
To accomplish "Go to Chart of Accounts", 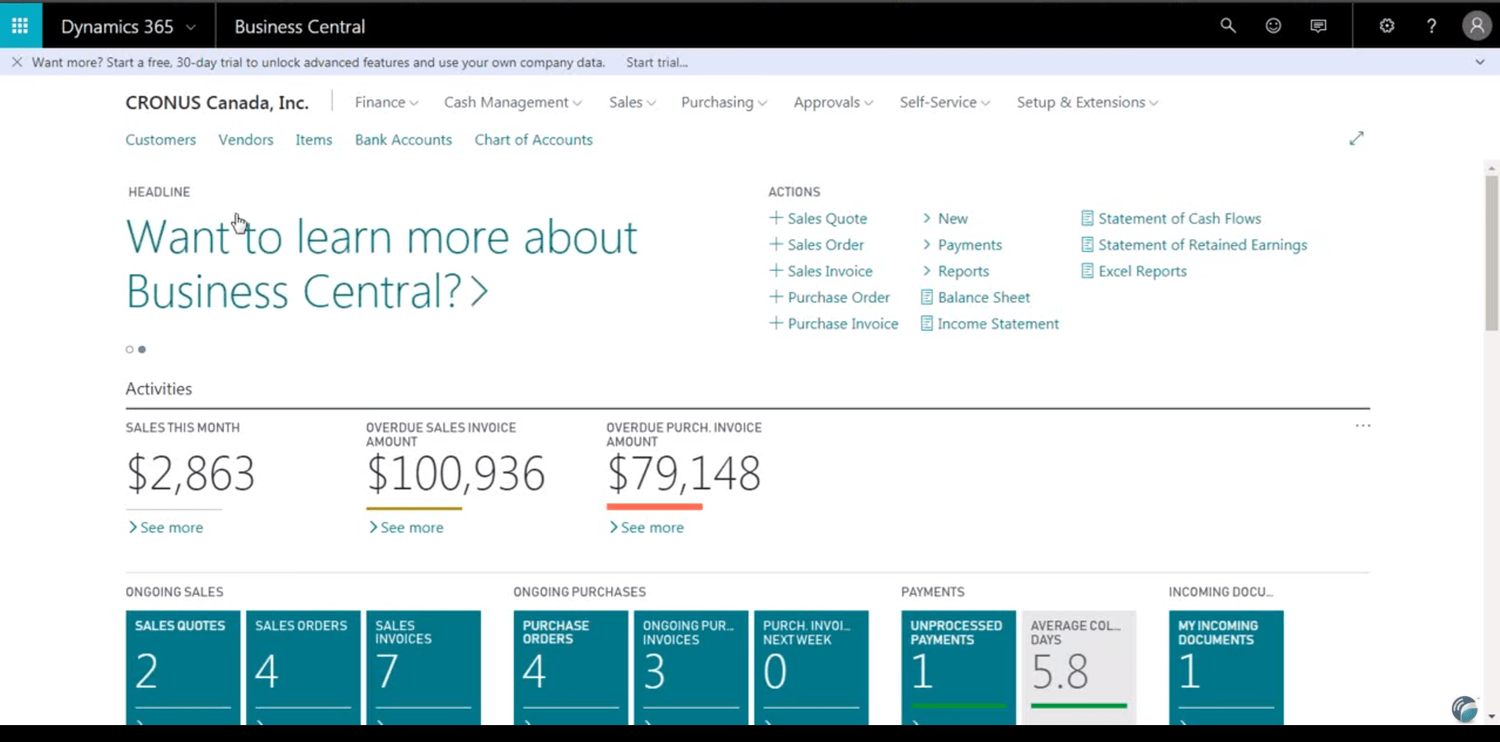I will [533, 140].
